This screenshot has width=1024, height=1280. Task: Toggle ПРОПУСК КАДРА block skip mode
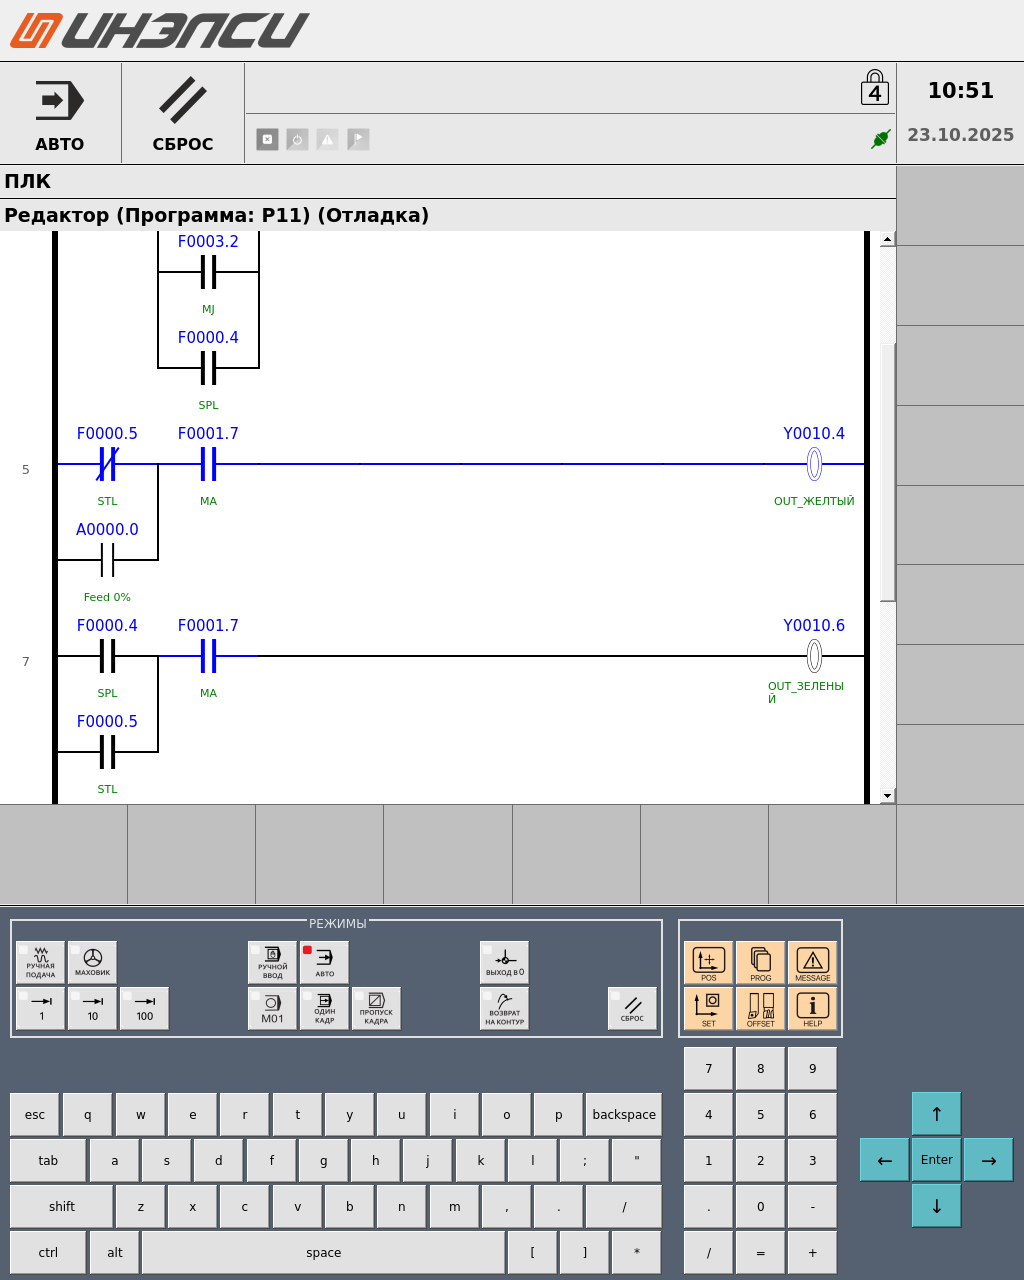tap(376, 1008)
